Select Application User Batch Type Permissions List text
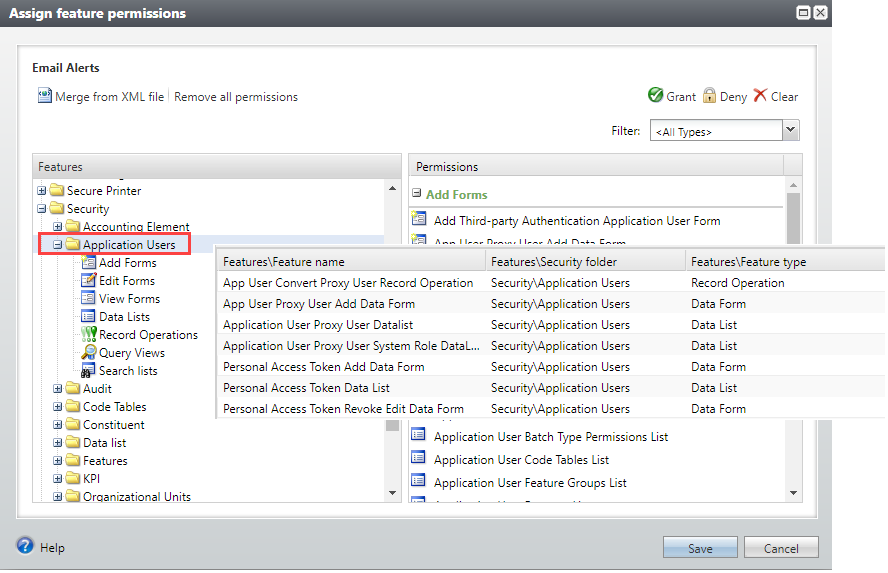The image size is (888, 573). click(550, 437)
